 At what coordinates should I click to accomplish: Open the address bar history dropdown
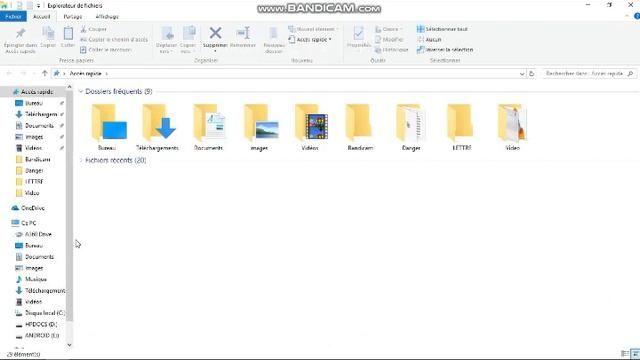(x=522, y=73)
